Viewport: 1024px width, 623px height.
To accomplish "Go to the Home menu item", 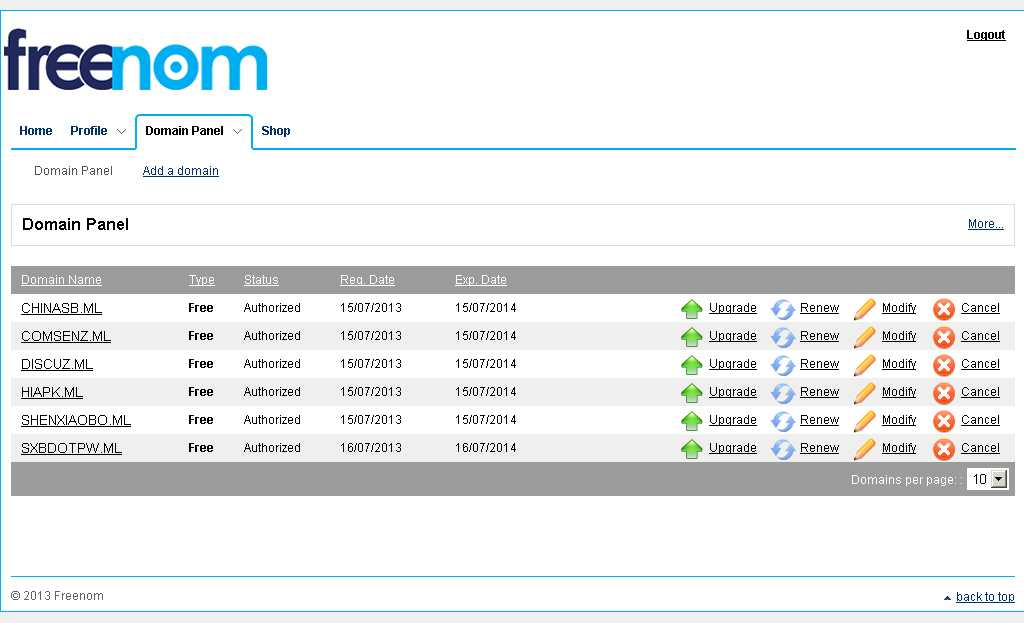I will pyautogui.click(x=36, y=131).
